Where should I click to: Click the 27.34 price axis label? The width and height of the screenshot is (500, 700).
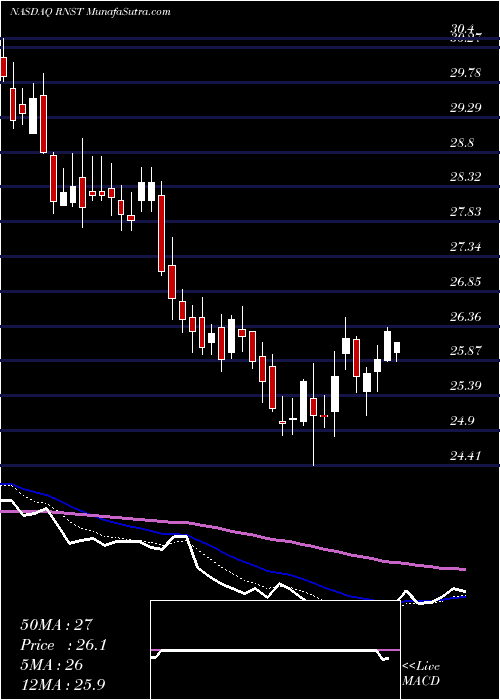(466, 246)
